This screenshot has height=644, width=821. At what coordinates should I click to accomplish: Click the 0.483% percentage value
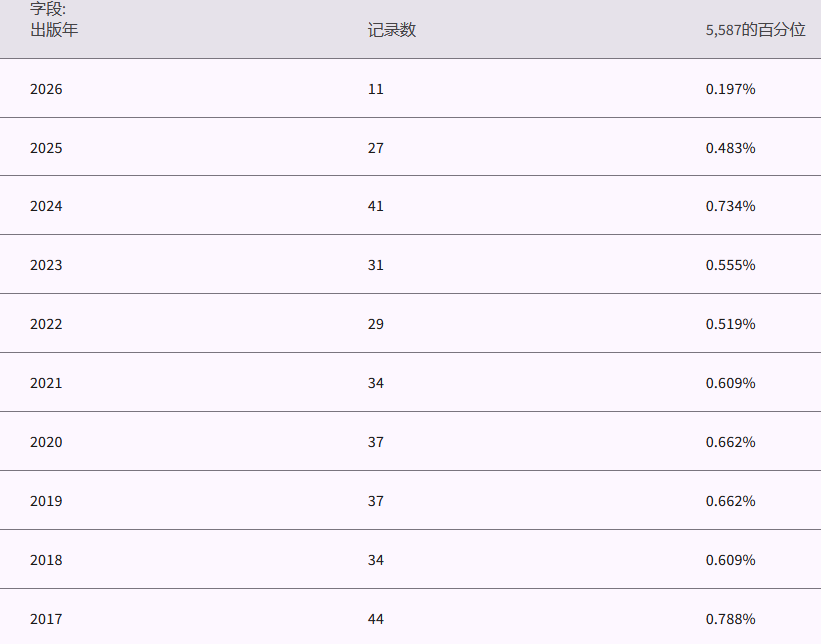click(x=730, y=148)
